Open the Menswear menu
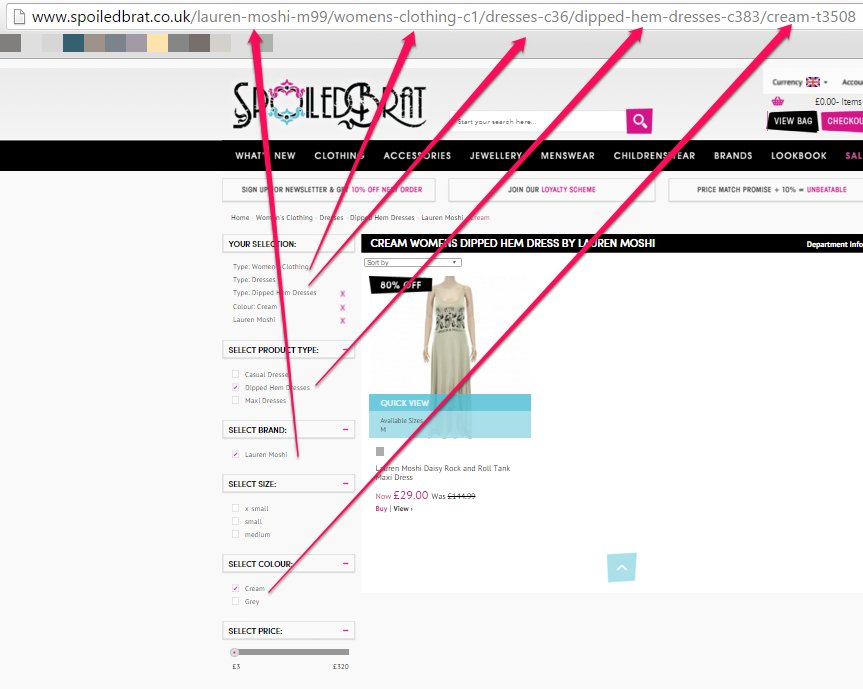This screenshot has width=863, height=689. click(567, 156)
